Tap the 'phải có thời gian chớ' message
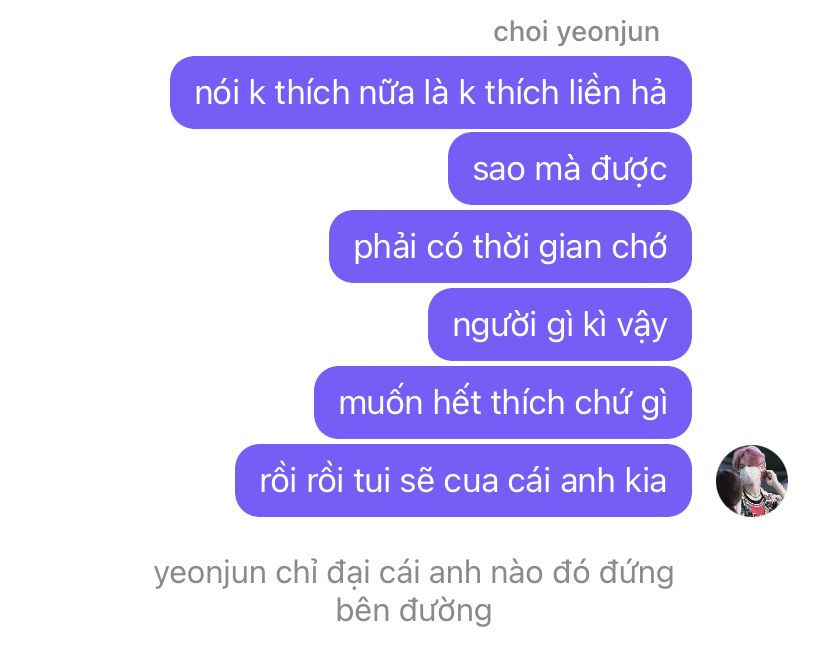Viewport: 828px width, 649px height. click(510, 247)
